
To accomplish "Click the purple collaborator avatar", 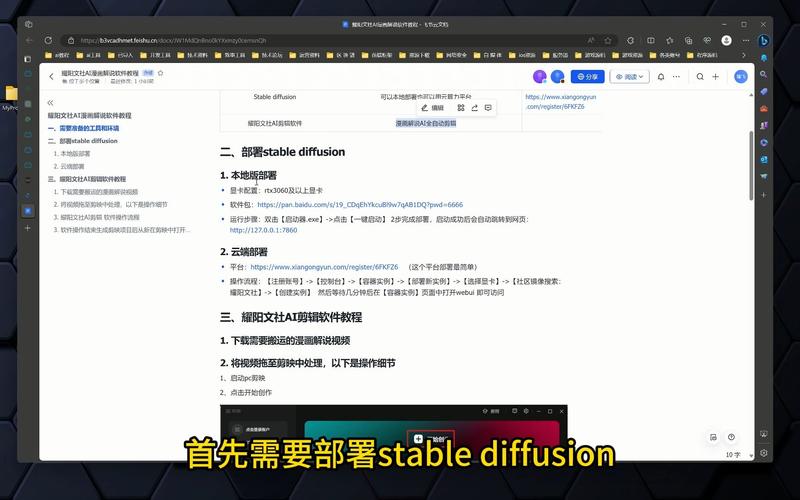I will point(539,77).
